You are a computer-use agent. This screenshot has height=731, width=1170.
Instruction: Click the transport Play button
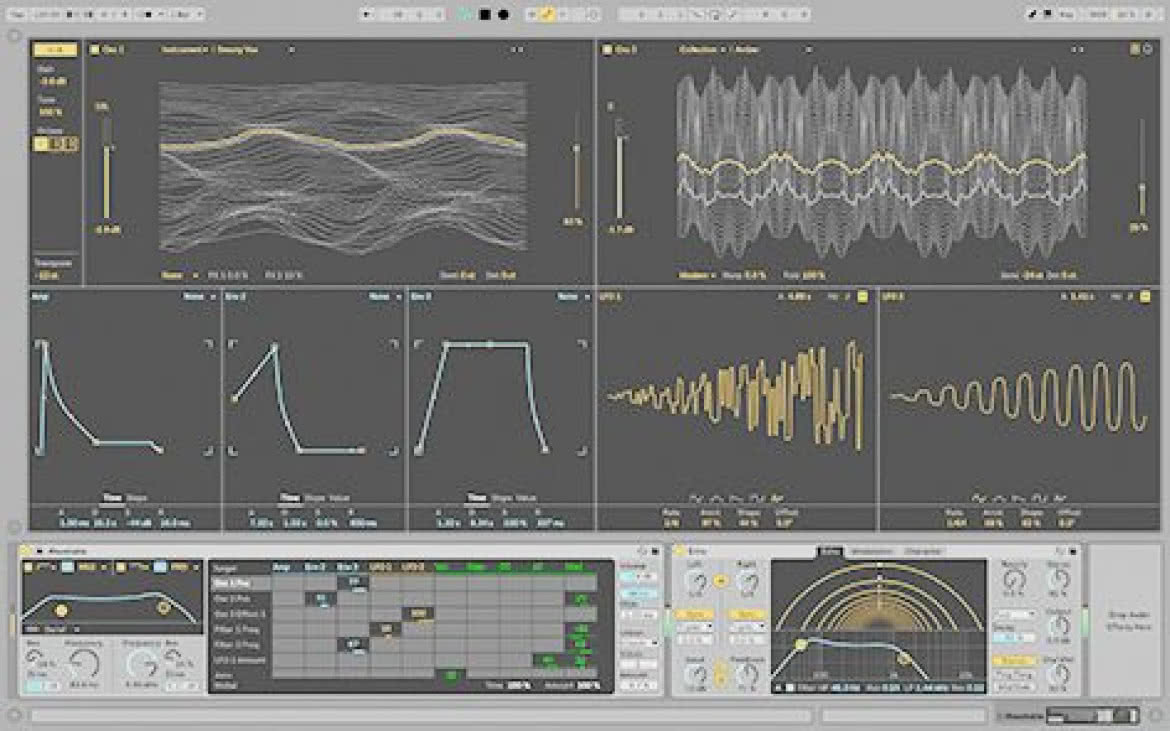[466, 14]
